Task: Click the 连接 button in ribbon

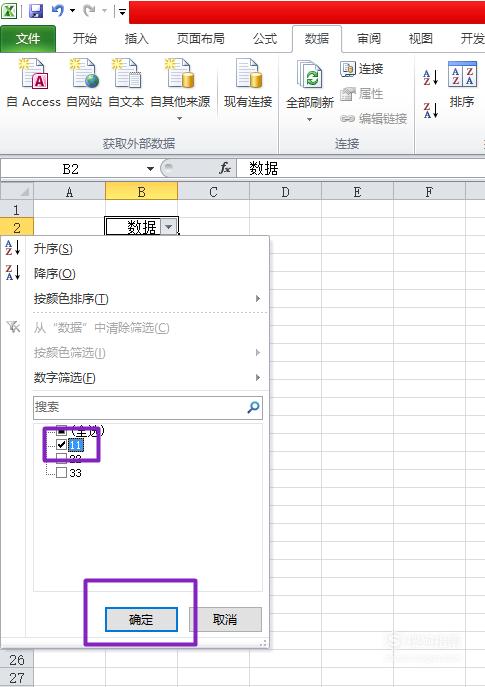Action: [362, 69]
